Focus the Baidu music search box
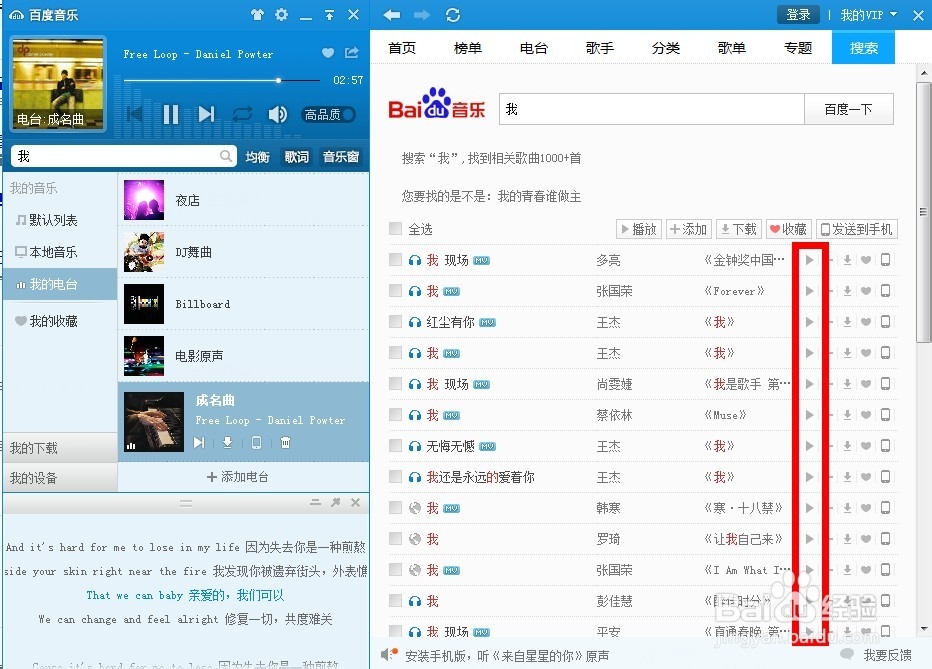932x669 pixels. tap(652, 109)
